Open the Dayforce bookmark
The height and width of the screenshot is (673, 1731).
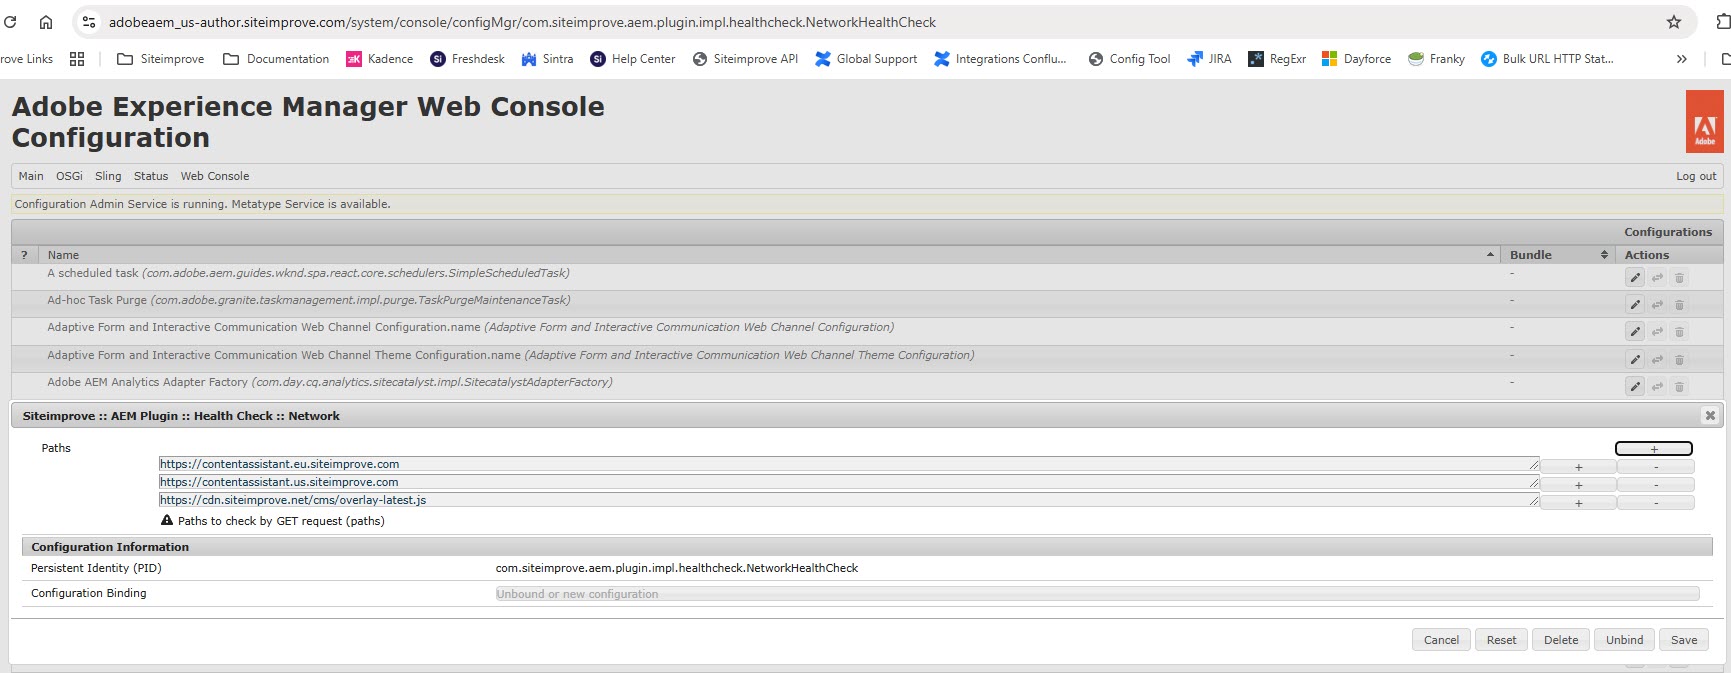[x=1356, y=59]
